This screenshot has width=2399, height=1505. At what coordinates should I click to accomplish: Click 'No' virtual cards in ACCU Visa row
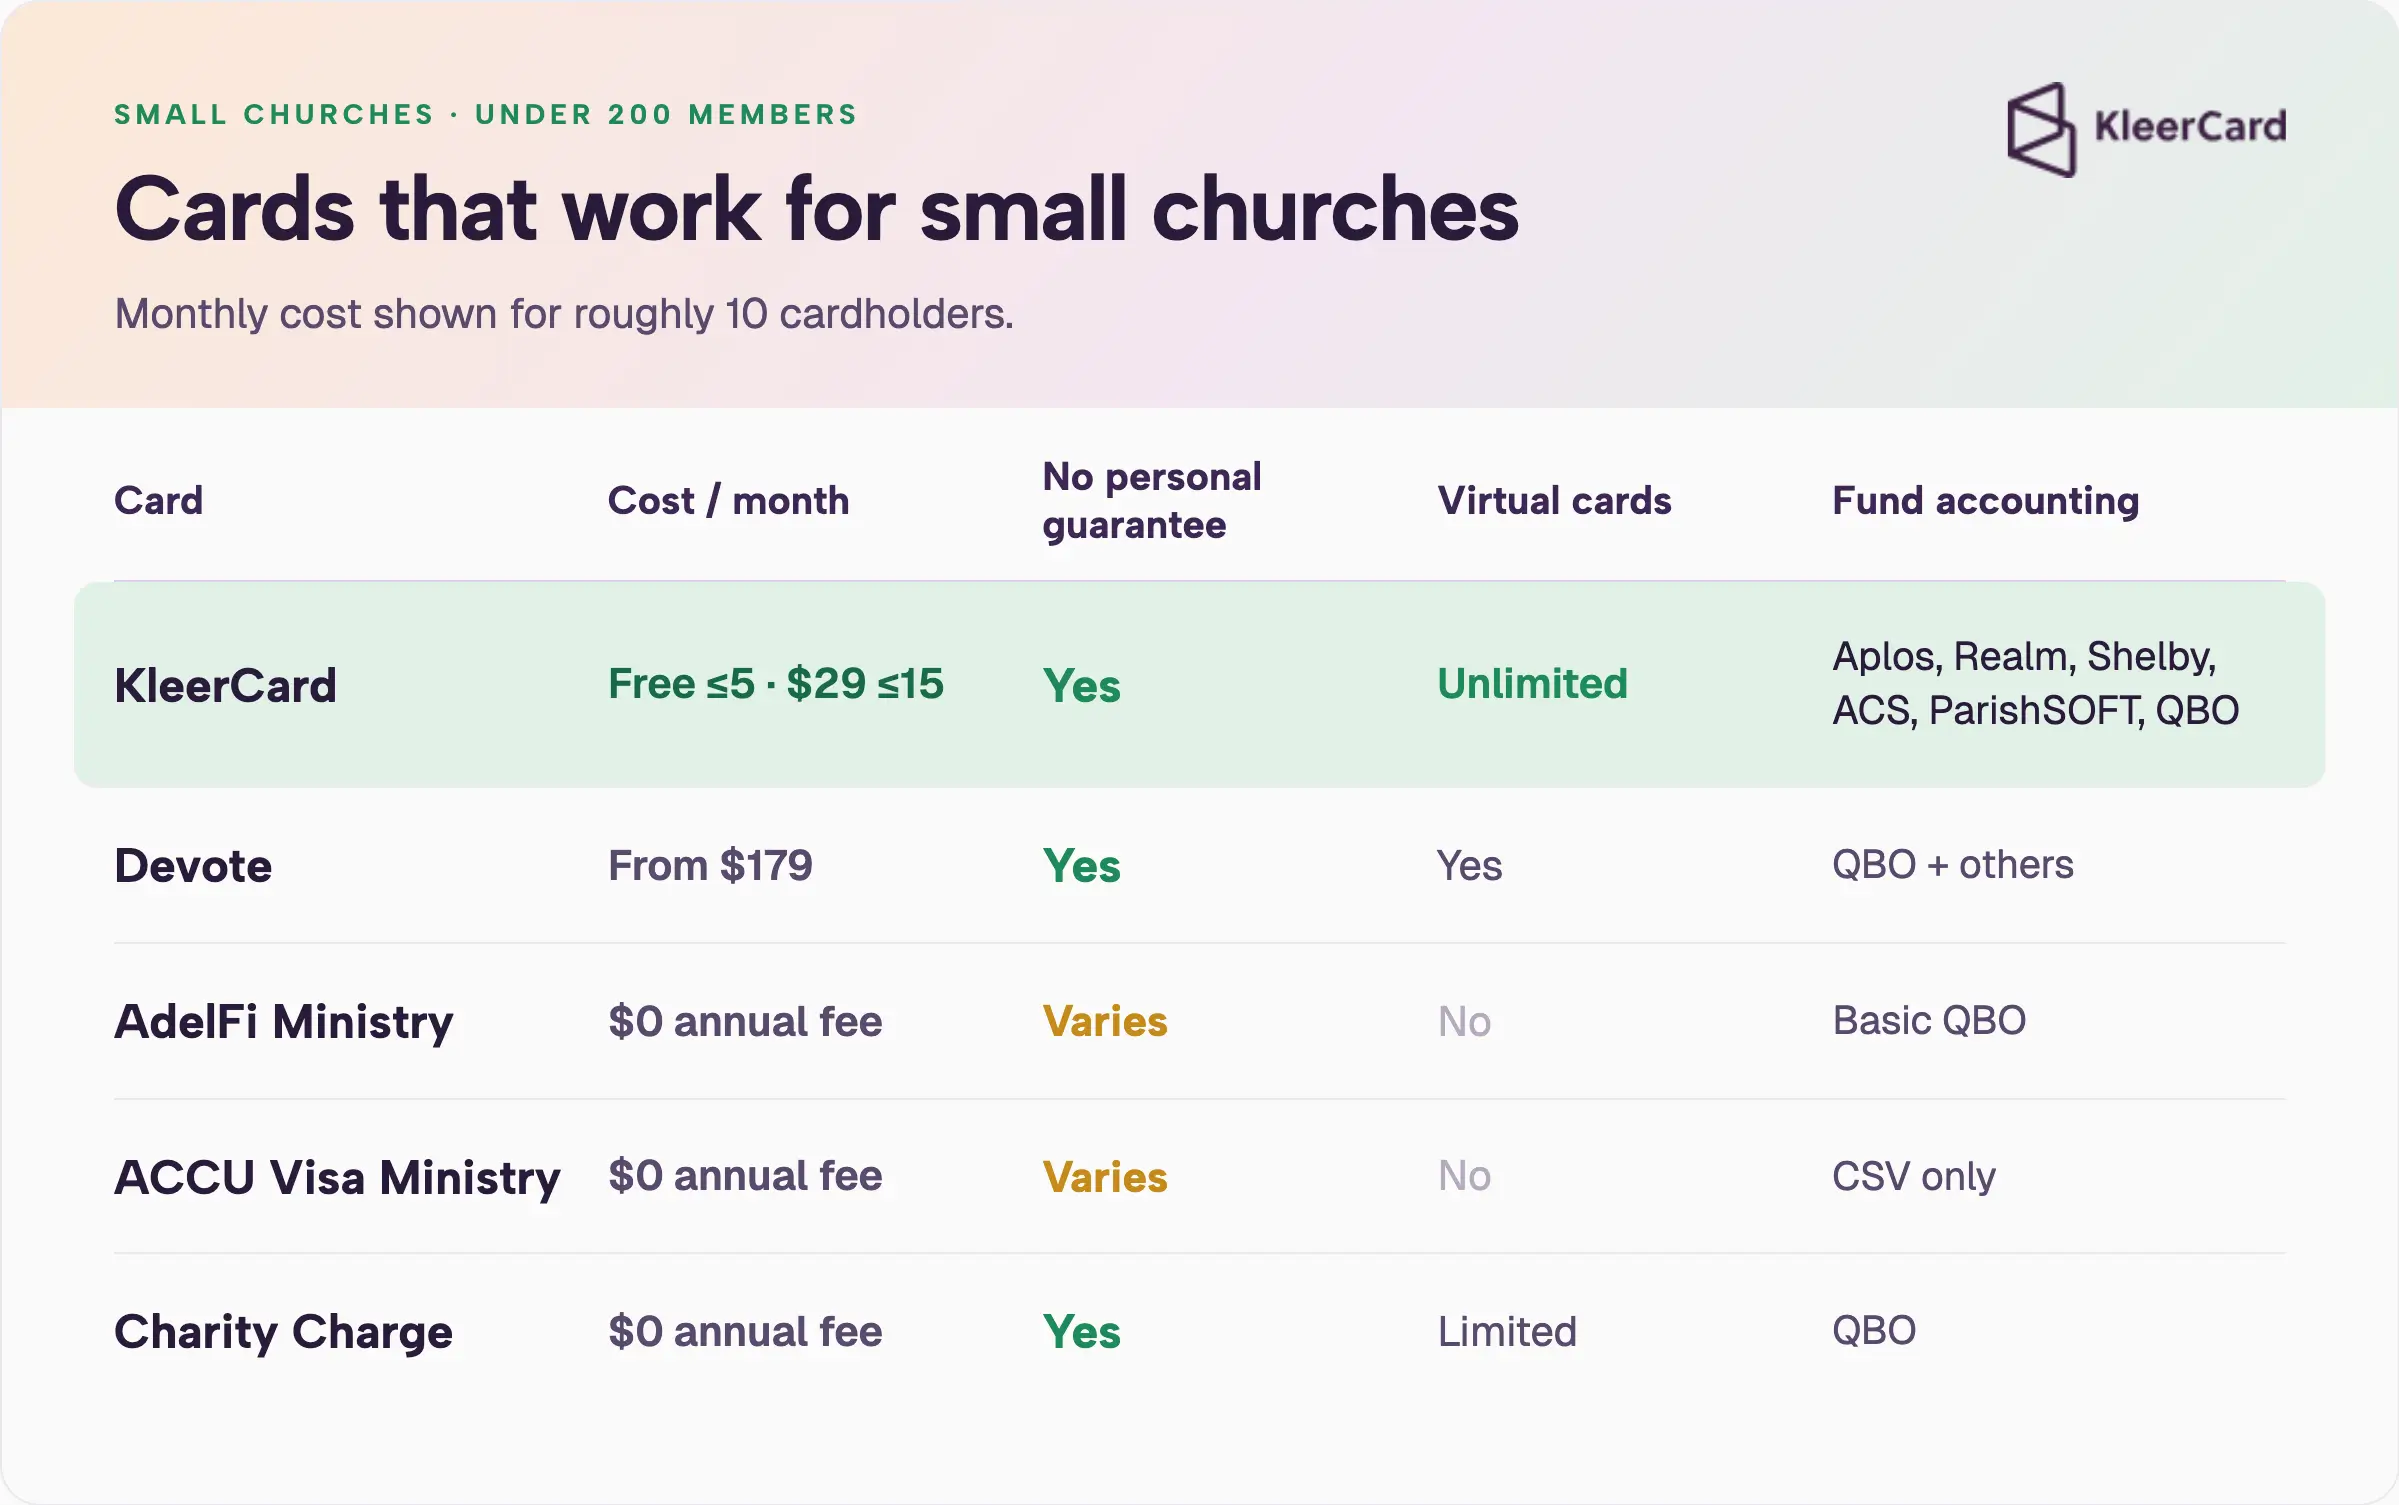click(x=1464, y=1176)
